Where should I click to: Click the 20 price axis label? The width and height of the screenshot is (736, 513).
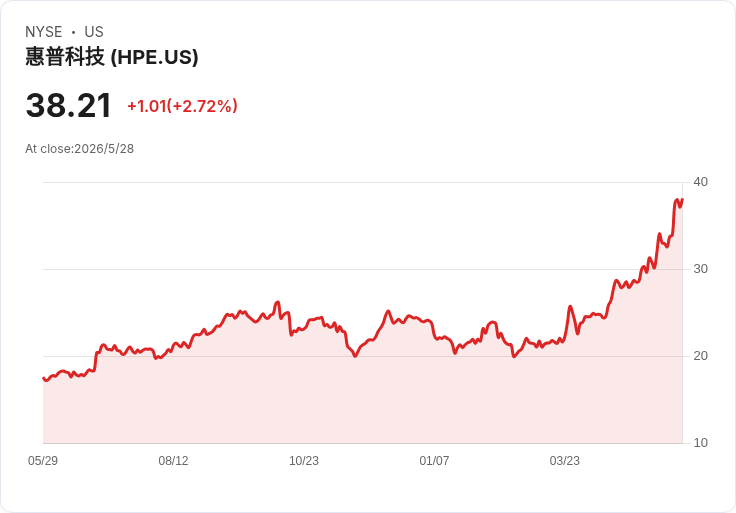[x=700, y=356]
